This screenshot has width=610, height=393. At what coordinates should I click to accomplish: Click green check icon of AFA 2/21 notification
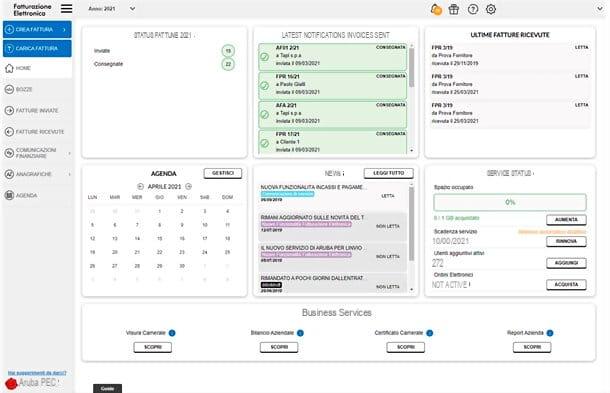pyautogui.click(x=265, y=114)
